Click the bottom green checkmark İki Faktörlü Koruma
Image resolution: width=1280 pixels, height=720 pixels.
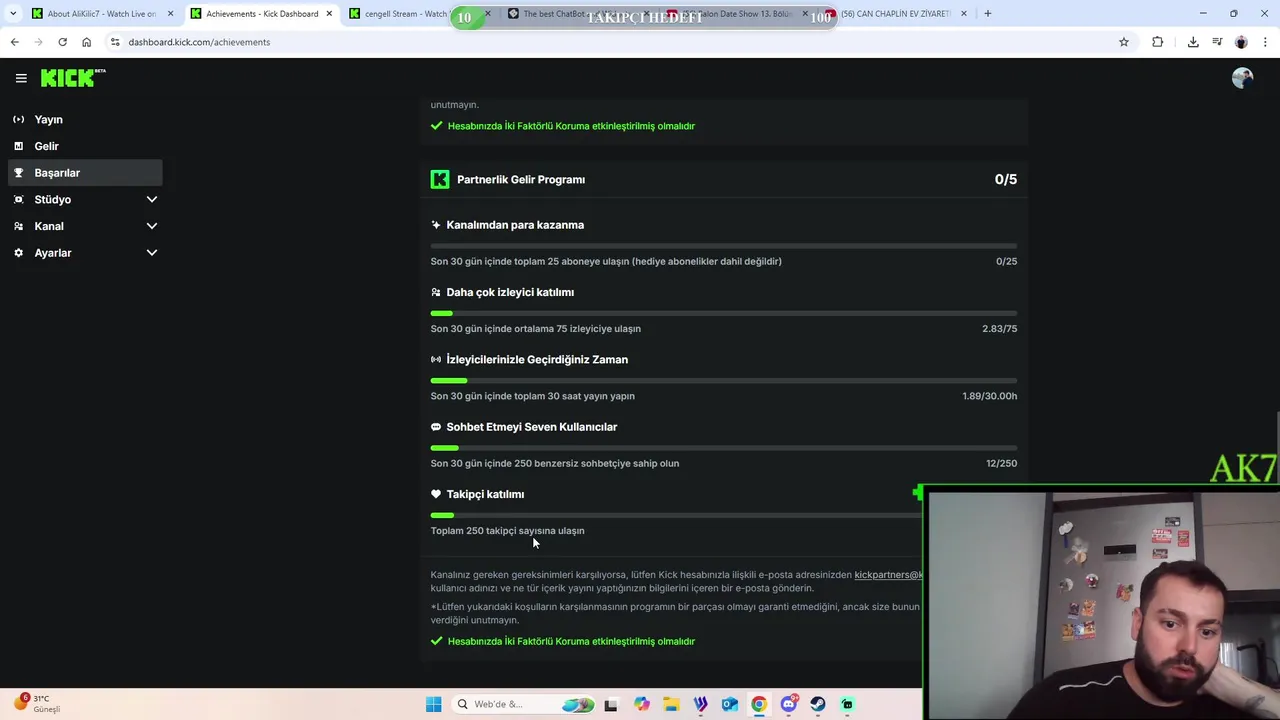pyautogui.click(x=436, y=641)
